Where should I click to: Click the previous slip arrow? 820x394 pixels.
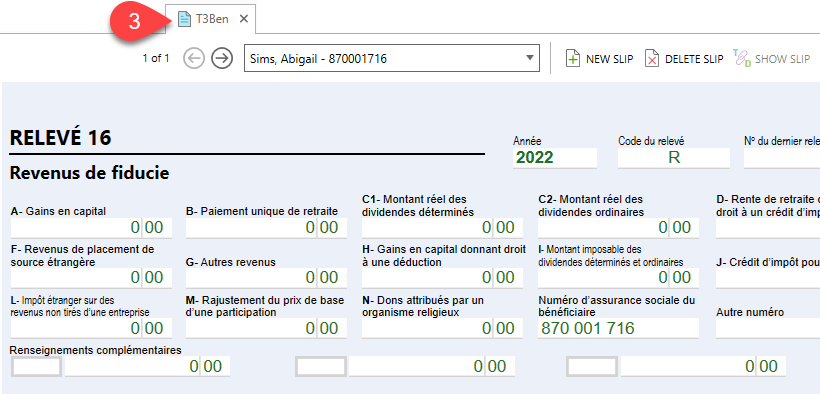pyautogui.click(x=193, y=59)
